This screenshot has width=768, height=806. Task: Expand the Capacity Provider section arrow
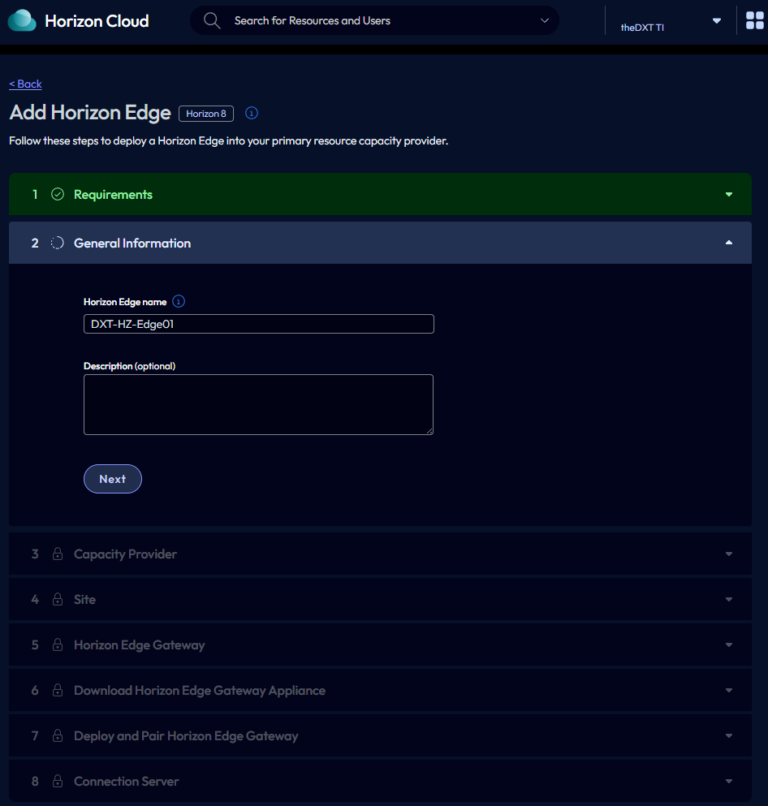[x=729, y=554]
